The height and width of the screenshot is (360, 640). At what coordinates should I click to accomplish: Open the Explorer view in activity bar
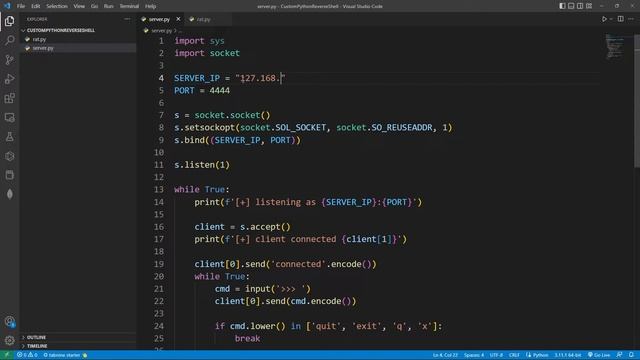tap(9, 21)
